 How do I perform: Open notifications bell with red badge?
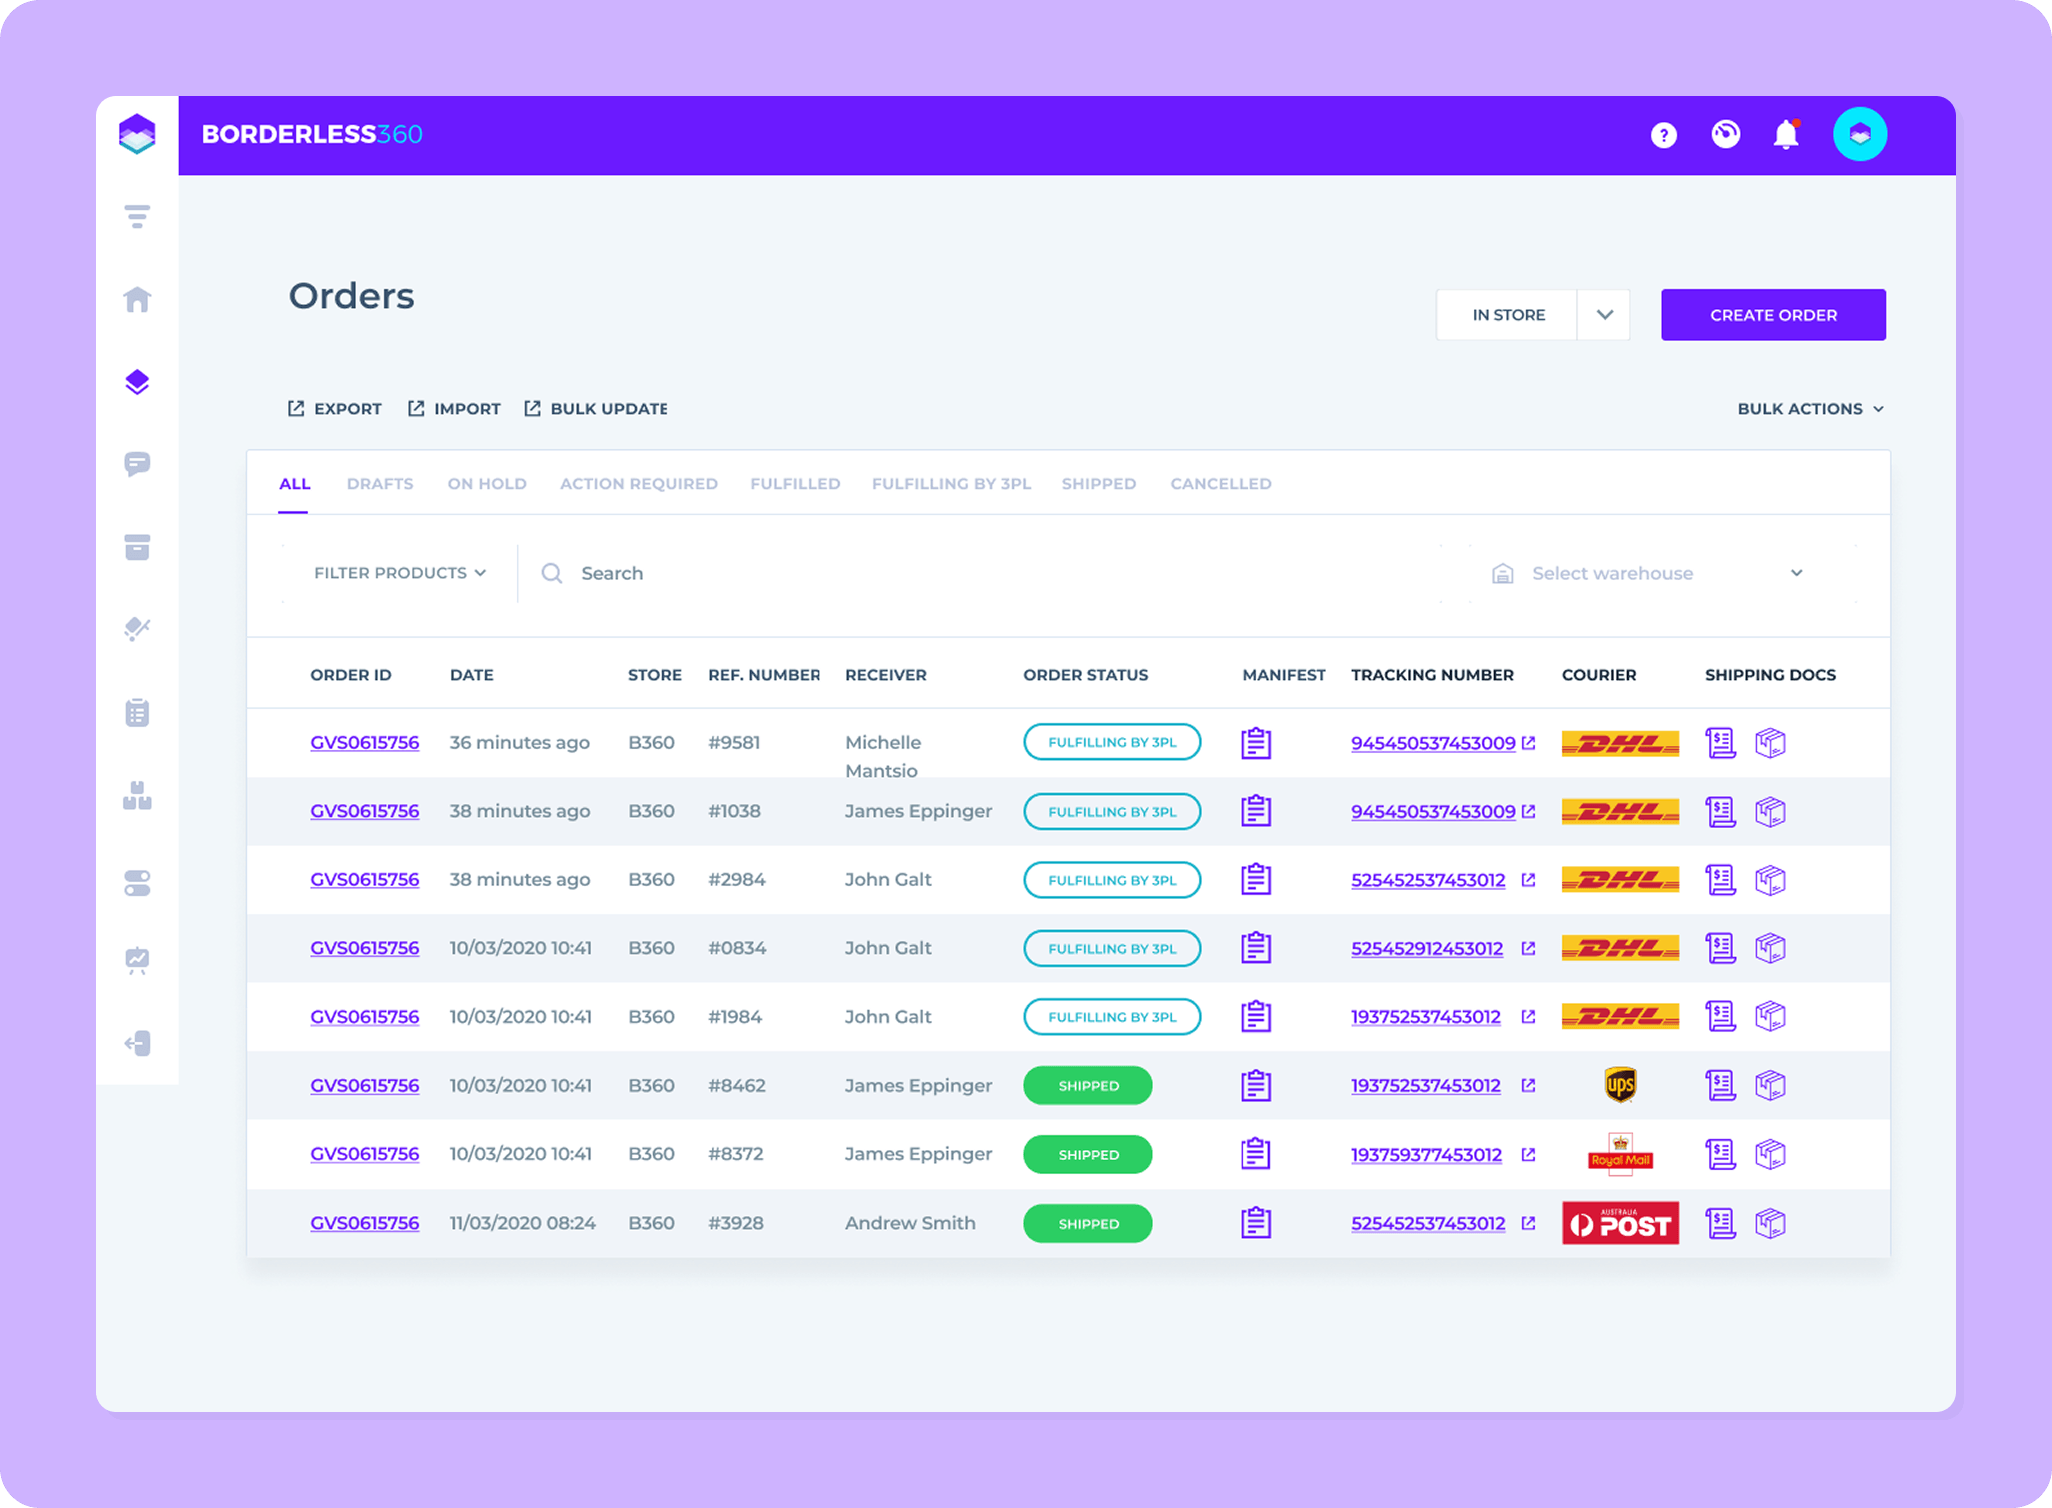click(1786, 133)
